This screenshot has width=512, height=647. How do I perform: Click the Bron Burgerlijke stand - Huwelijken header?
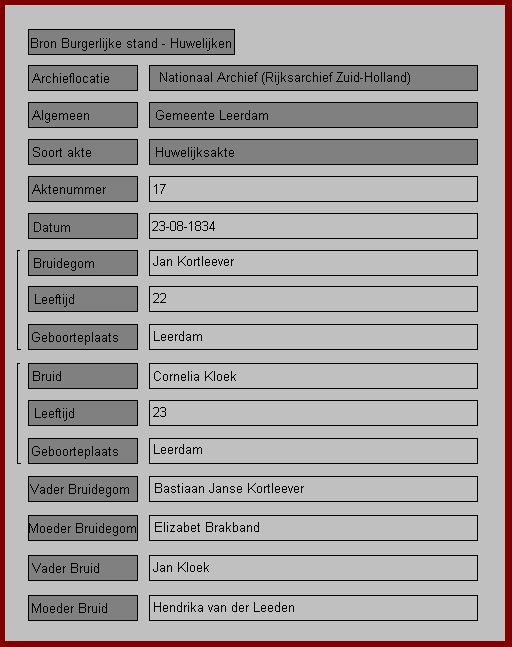pos(131,42)
